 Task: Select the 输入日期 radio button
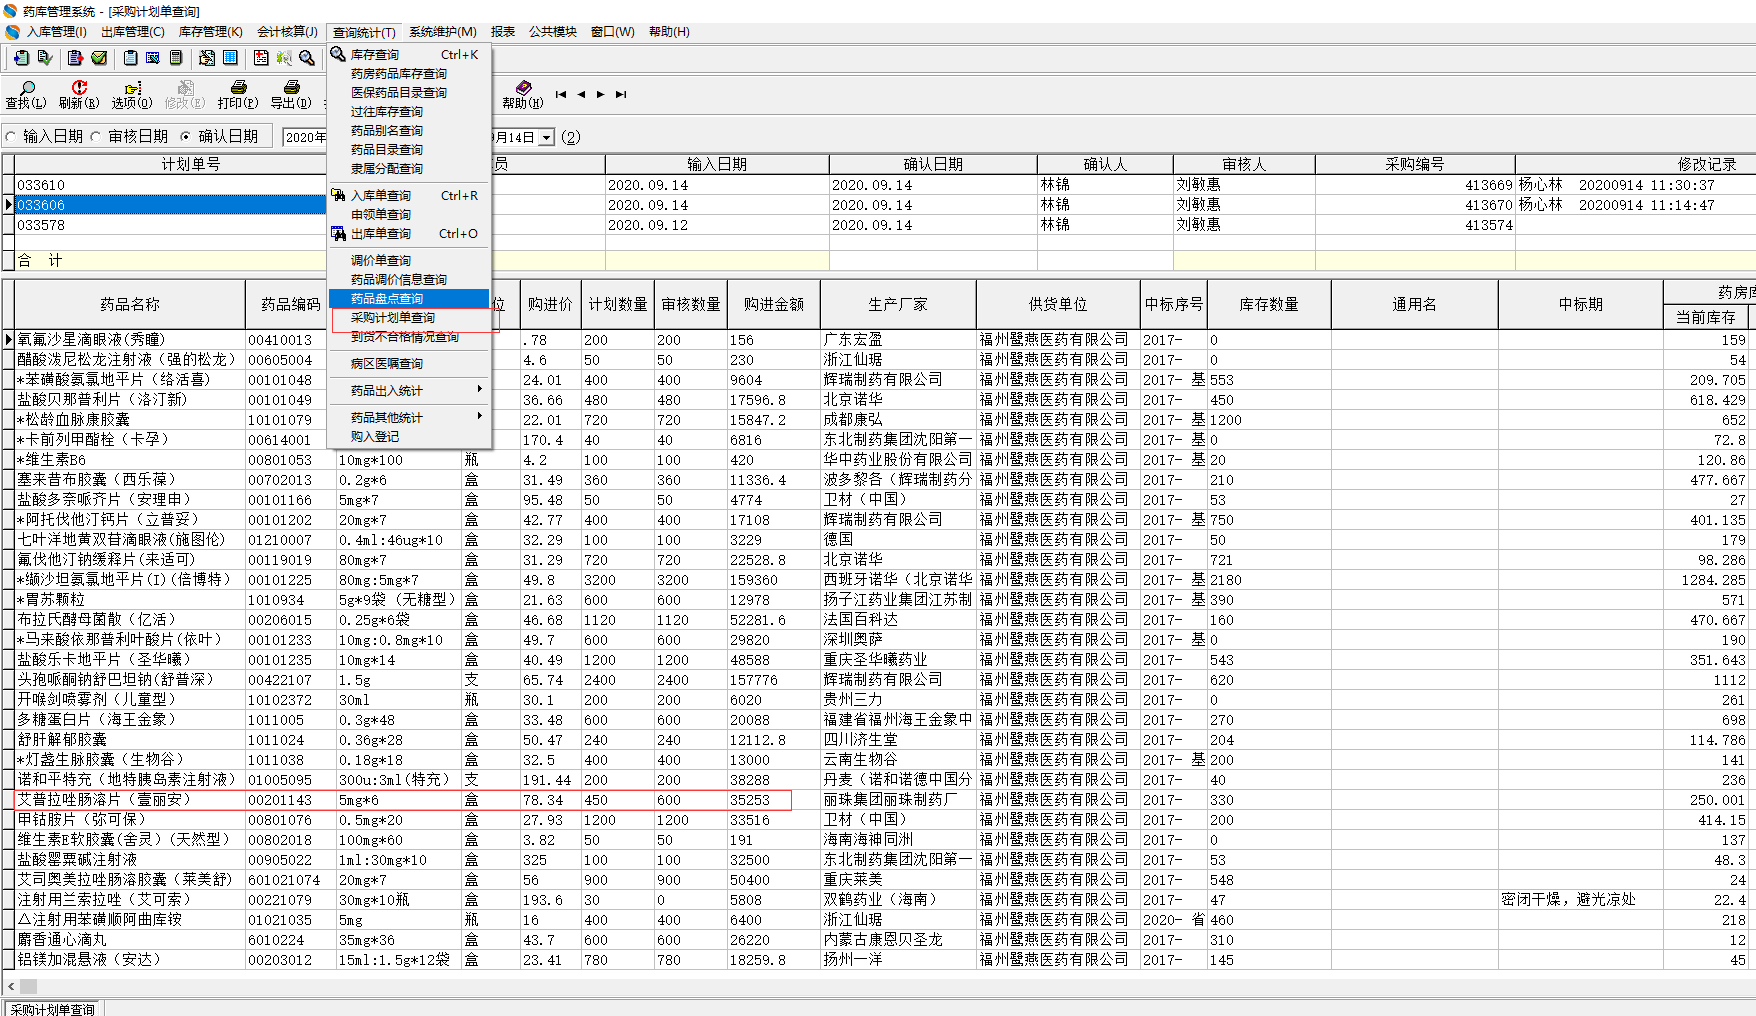coord(11,137)
